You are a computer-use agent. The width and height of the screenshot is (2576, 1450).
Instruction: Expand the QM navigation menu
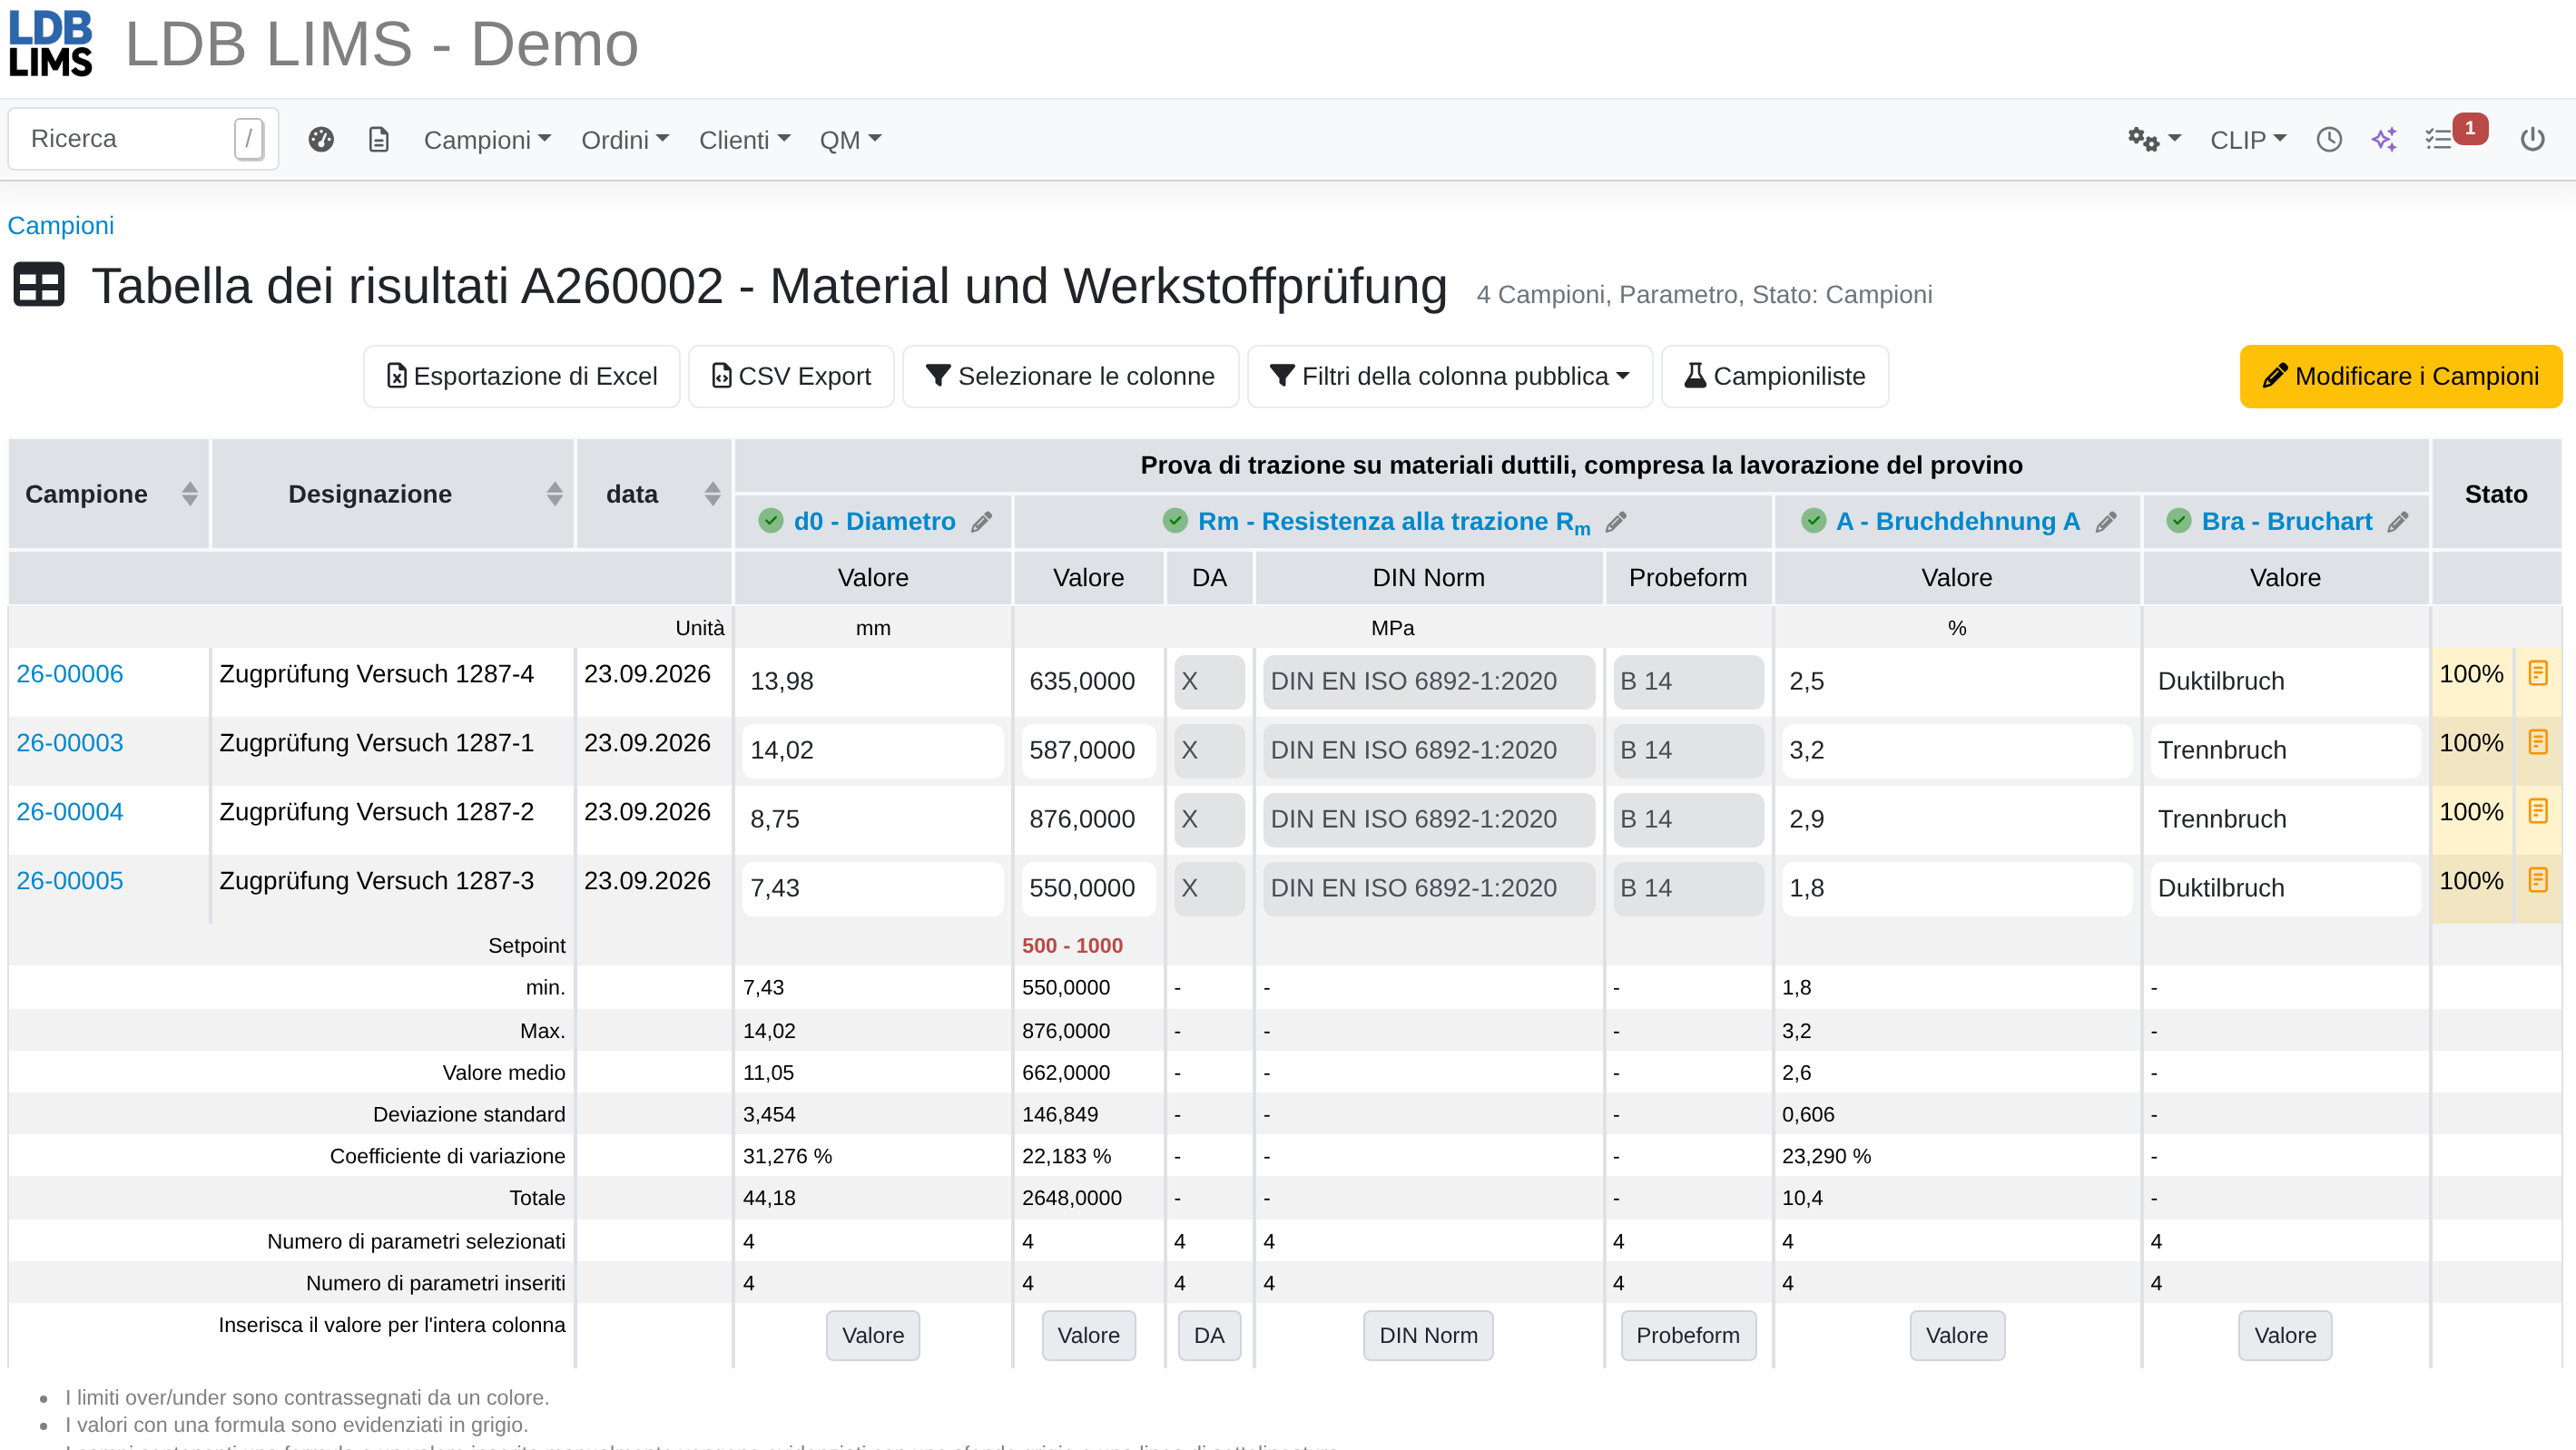[850, 140]
